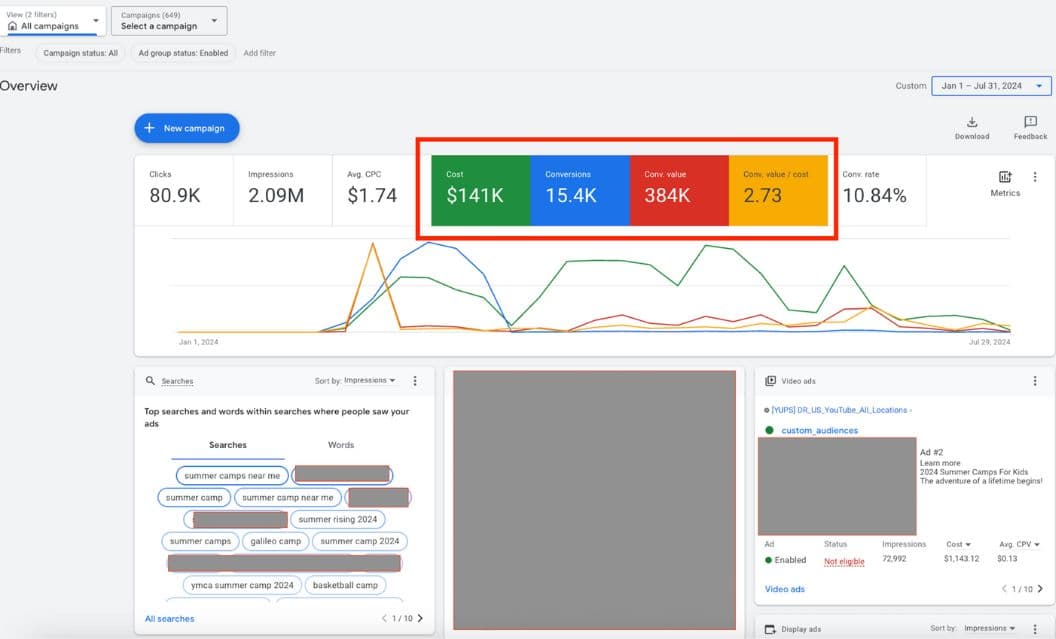Viewport: 1056px width, 639px height.
Task: Toggle the red Conv. value metric tile
Action: 679,190
